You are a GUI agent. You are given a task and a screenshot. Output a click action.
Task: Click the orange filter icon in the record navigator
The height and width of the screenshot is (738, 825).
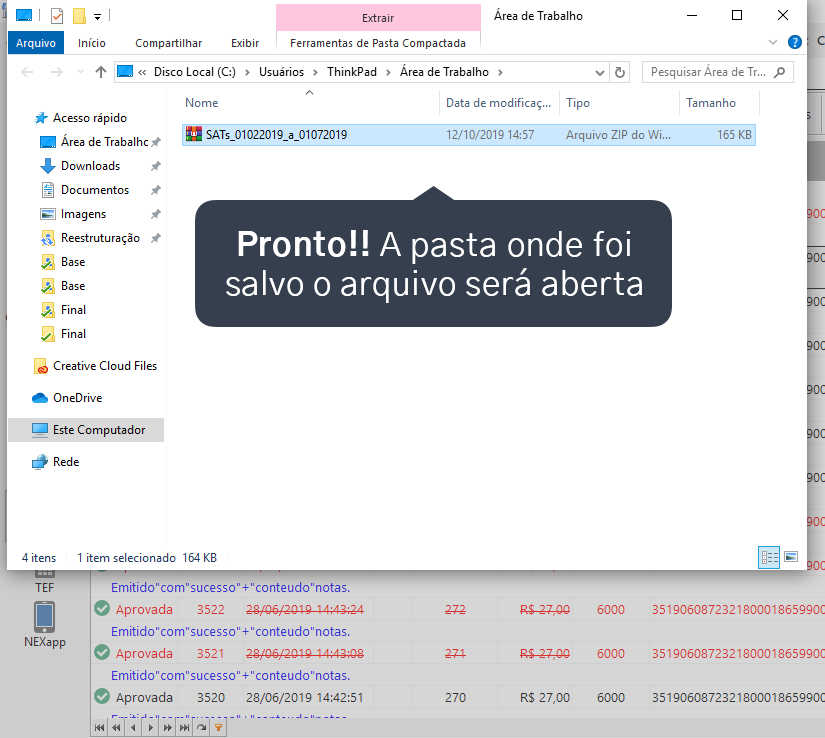pos(218,727)
